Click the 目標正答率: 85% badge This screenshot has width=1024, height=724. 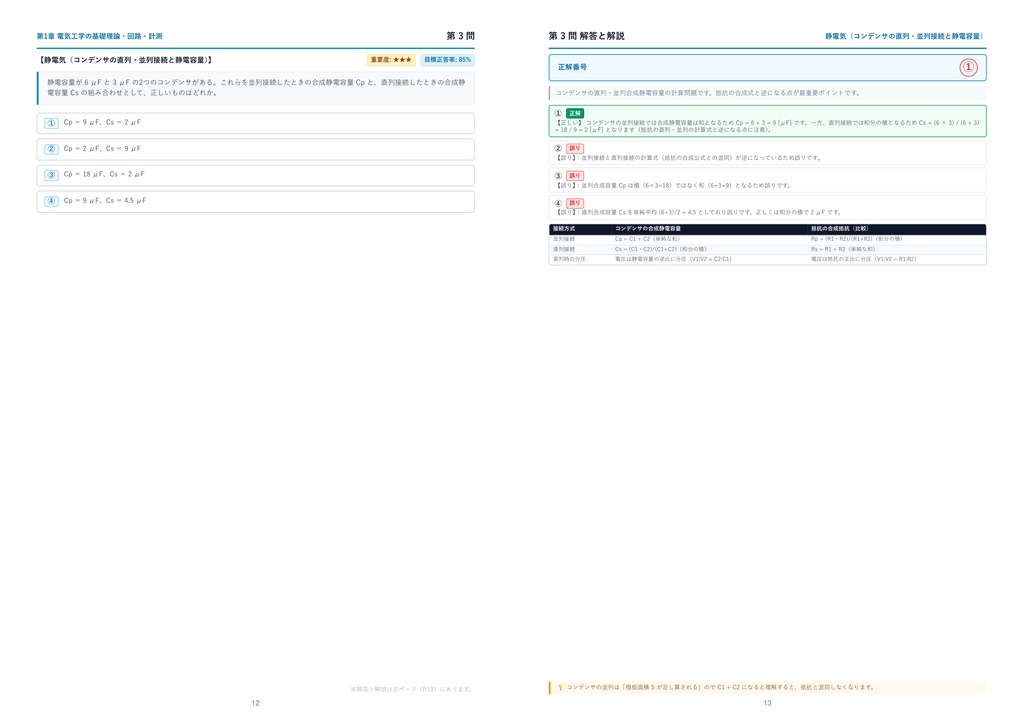point(447,60)
